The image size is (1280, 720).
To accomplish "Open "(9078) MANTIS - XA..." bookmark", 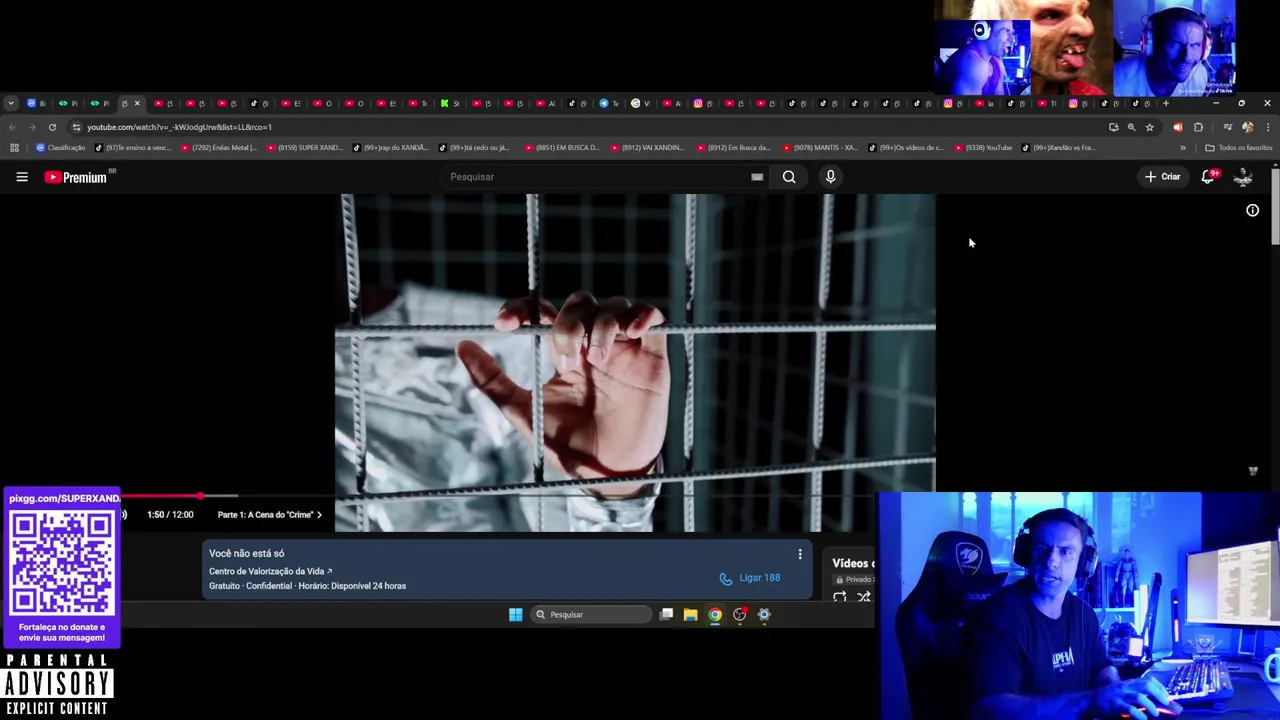I will point(820,148).
